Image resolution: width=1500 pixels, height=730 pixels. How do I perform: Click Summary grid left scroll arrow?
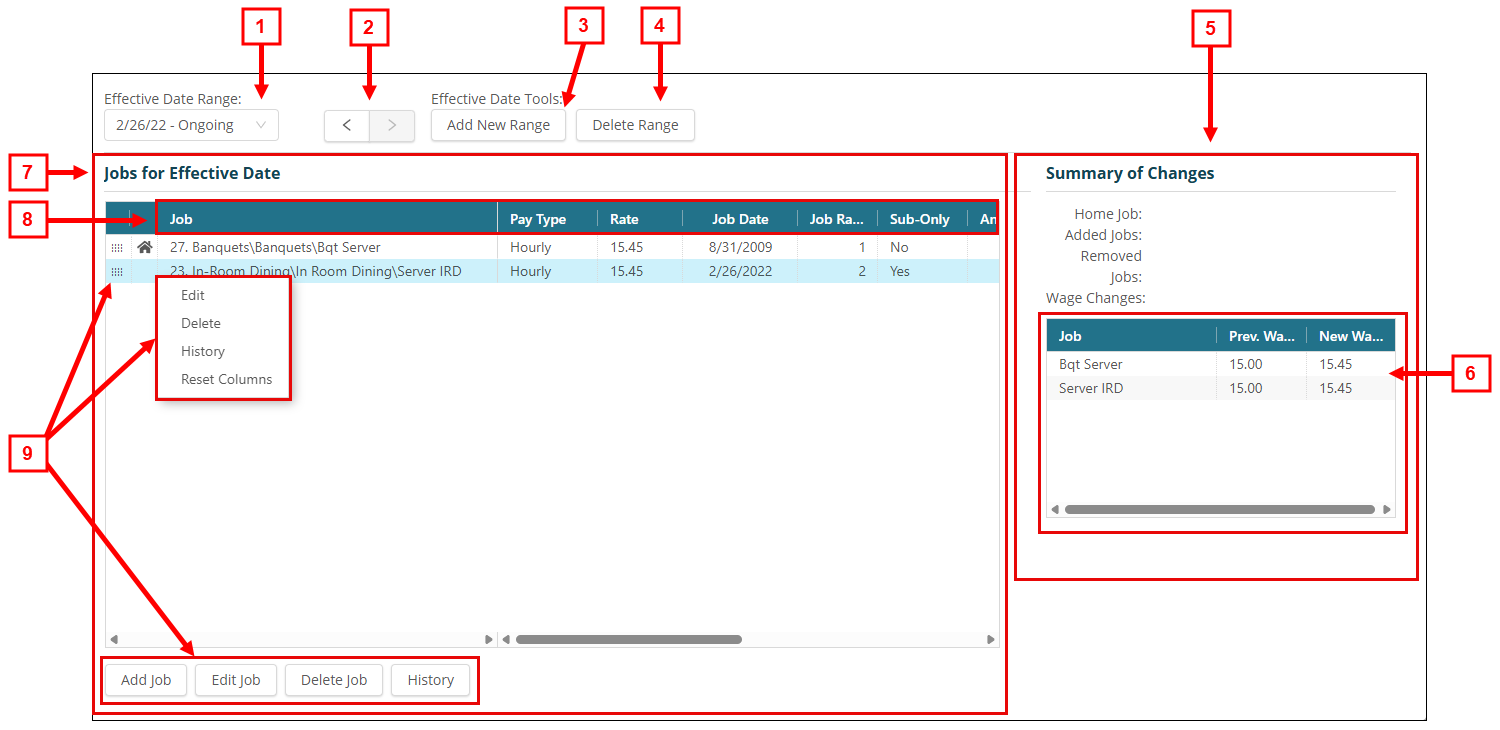1055,509
